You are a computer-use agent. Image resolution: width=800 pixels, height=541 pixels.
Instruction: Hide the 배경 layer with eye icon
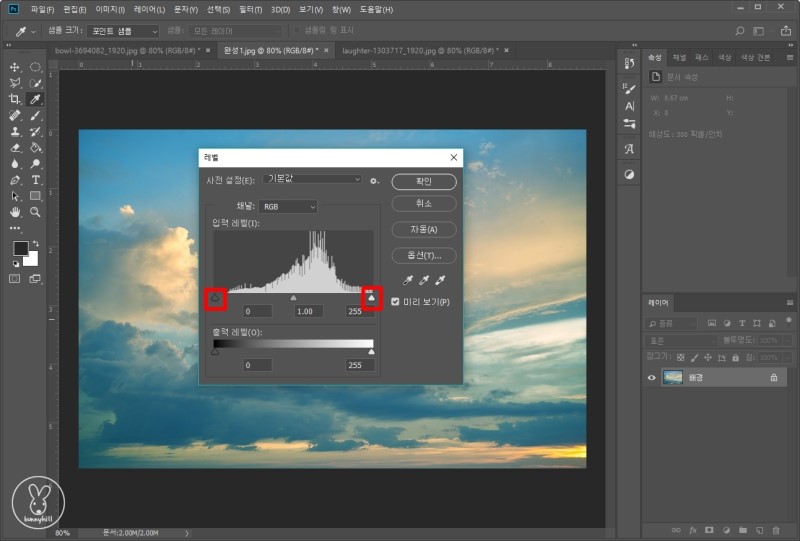pos(652,378)
